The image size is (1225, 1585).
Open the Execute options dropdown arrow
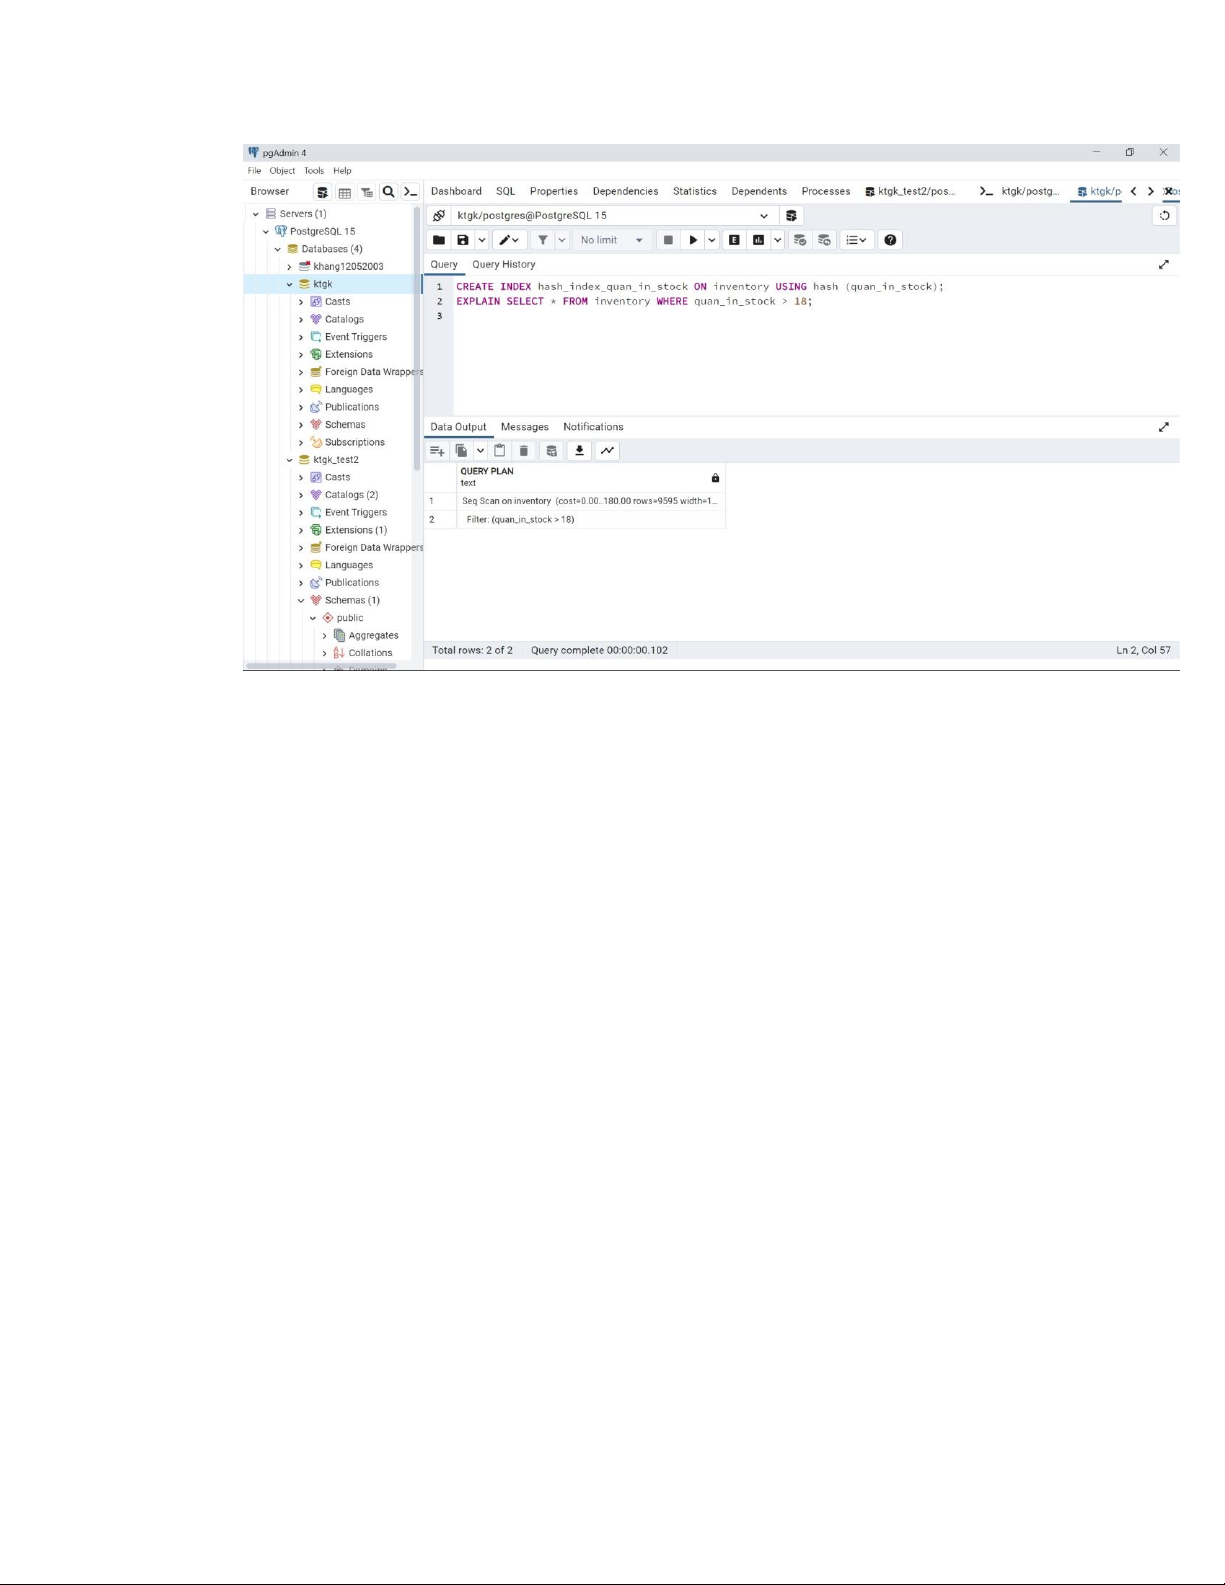(712, 240)
